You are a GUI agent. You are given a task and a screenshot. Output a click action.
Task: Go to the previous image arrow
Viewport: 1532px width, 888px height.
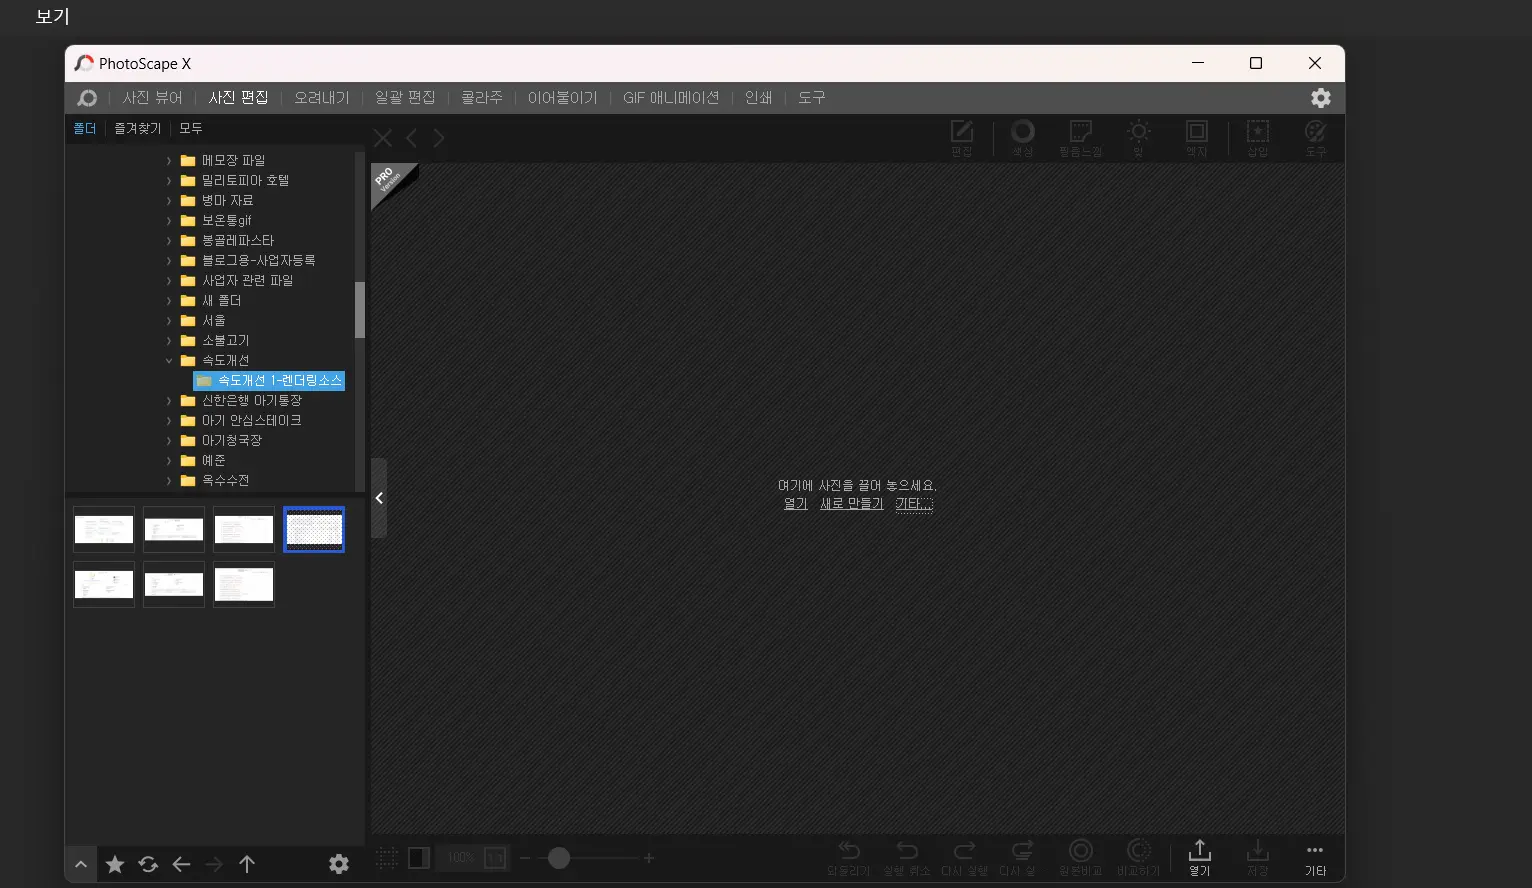[411, 138]
